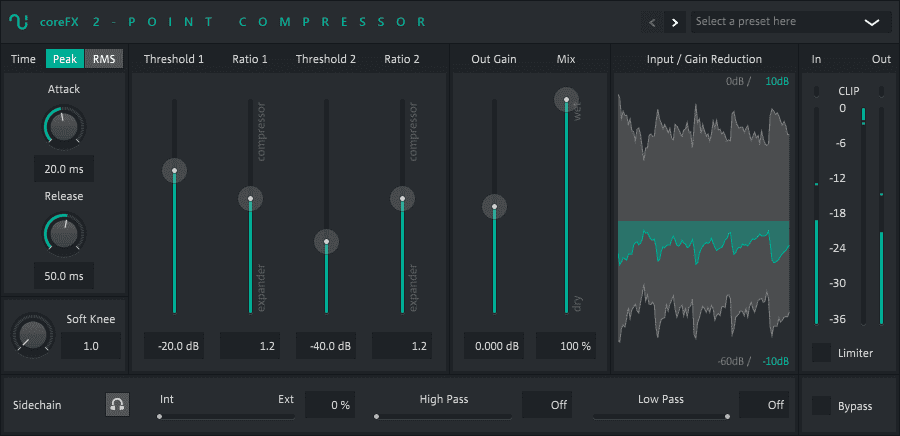Enable the Limiter checkbox

(x=821, y=352)
